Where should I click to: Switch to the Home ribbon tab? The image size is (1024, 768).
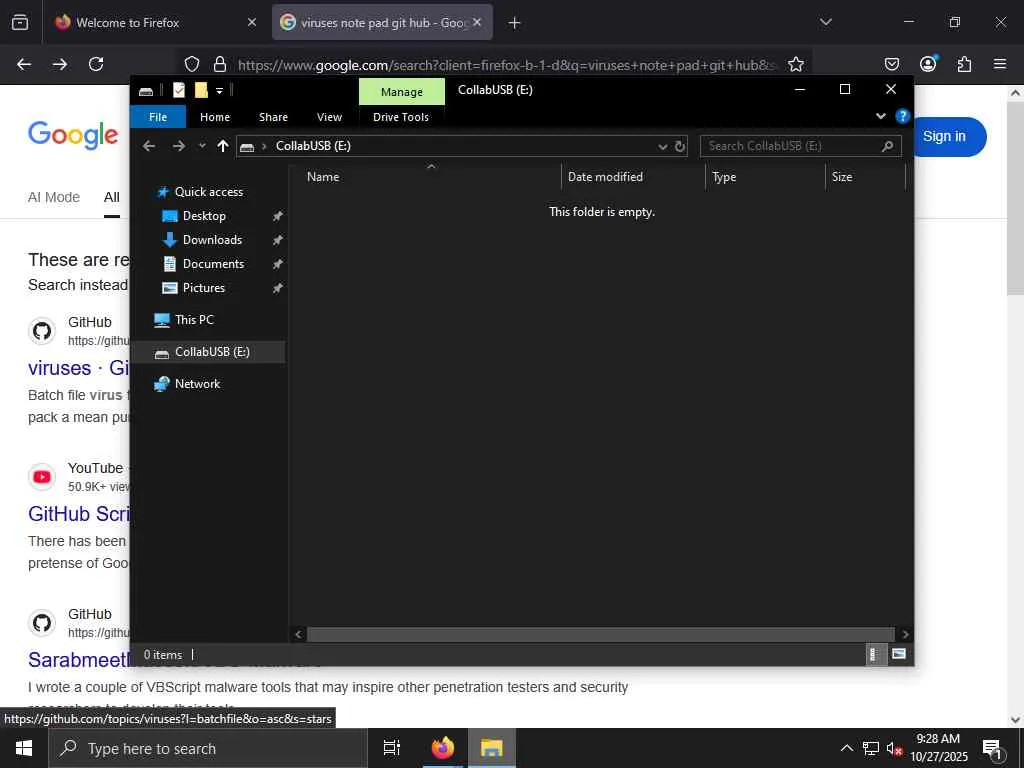click(215, 117)
